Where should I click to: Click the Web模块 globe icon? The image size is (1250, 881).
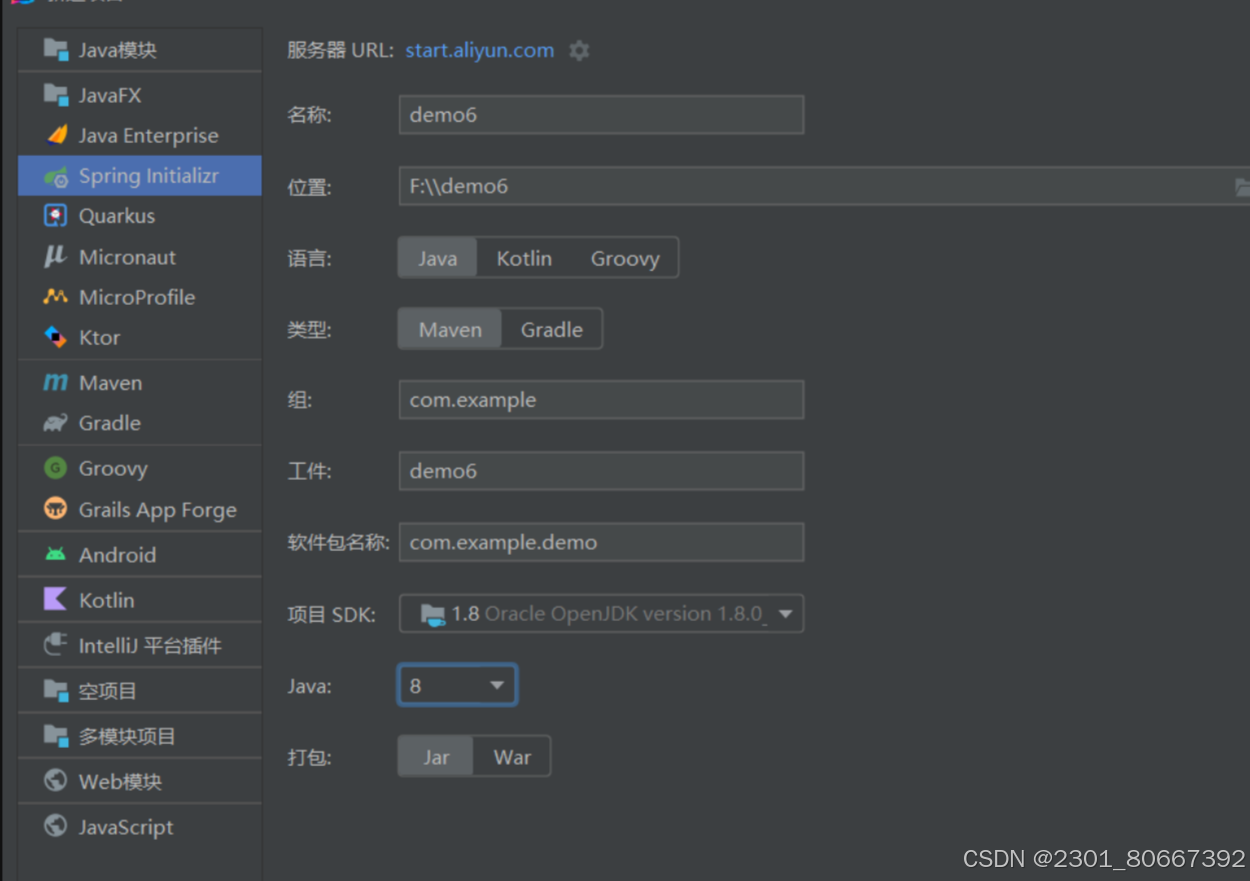point(56,781)
